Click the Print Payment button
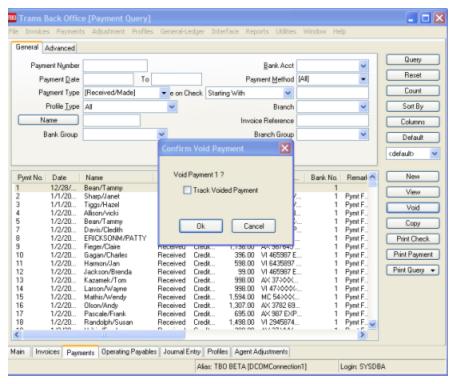 413,254
